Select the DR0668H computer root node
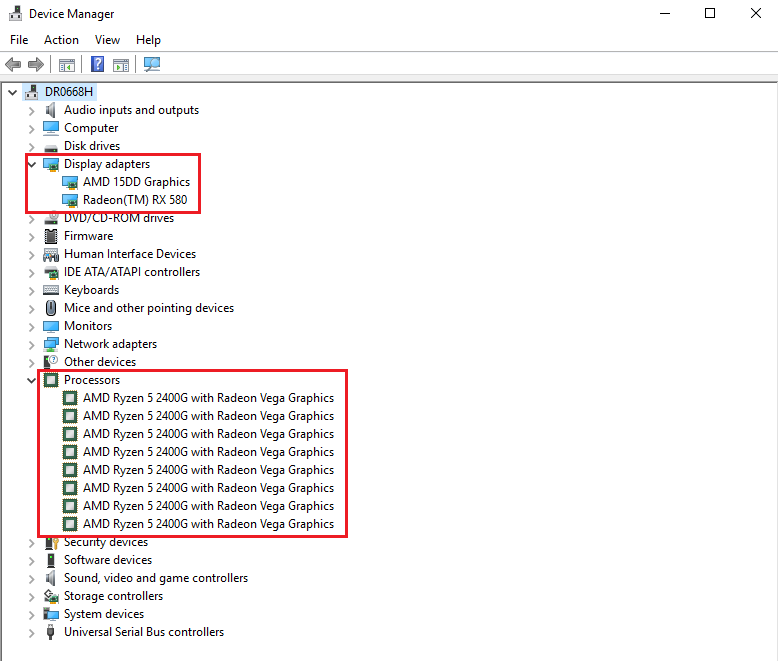 tap(69, 92)
